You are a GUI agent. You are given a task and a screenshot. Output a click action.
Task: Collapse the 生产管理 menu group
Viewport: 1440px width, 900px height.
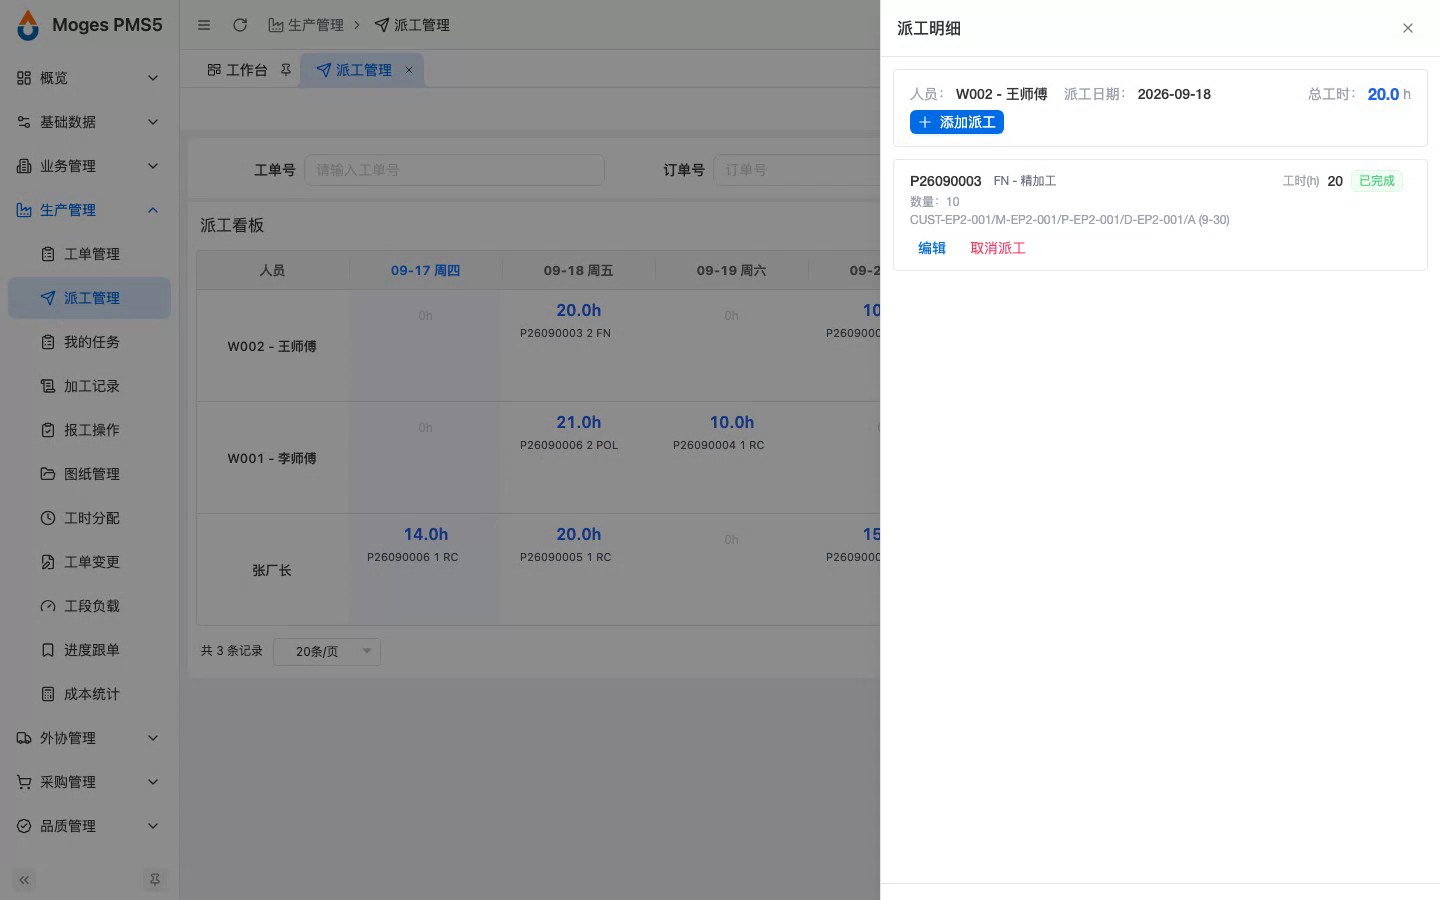89,210
